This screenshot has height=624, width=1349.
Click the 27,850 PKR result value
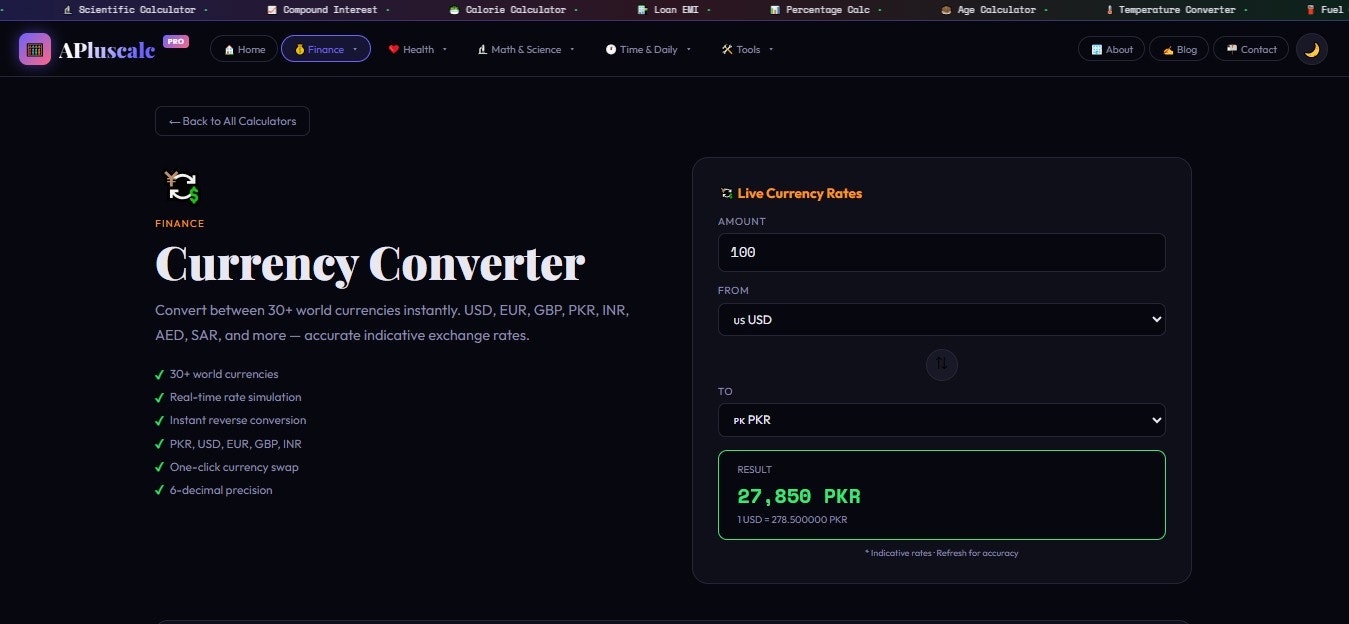click(x=799, y=496)
